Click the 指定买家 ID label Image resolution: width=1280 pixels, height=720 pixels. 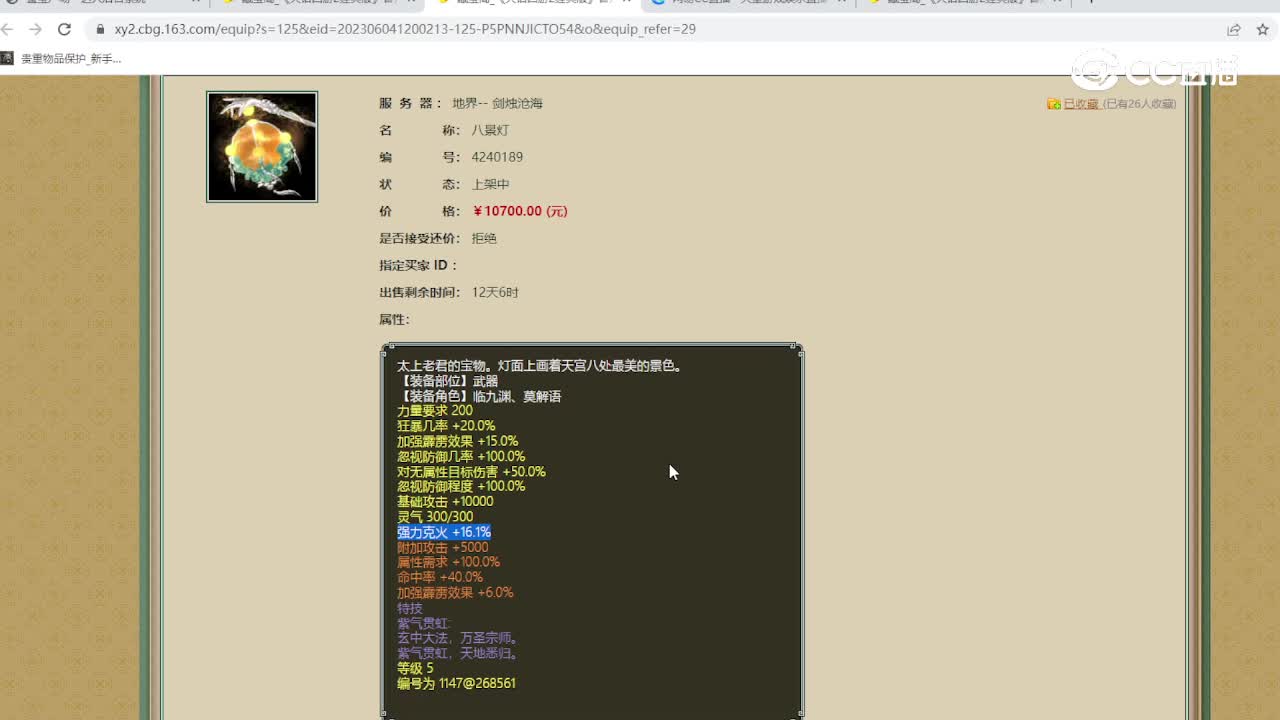tap(418, 265)
